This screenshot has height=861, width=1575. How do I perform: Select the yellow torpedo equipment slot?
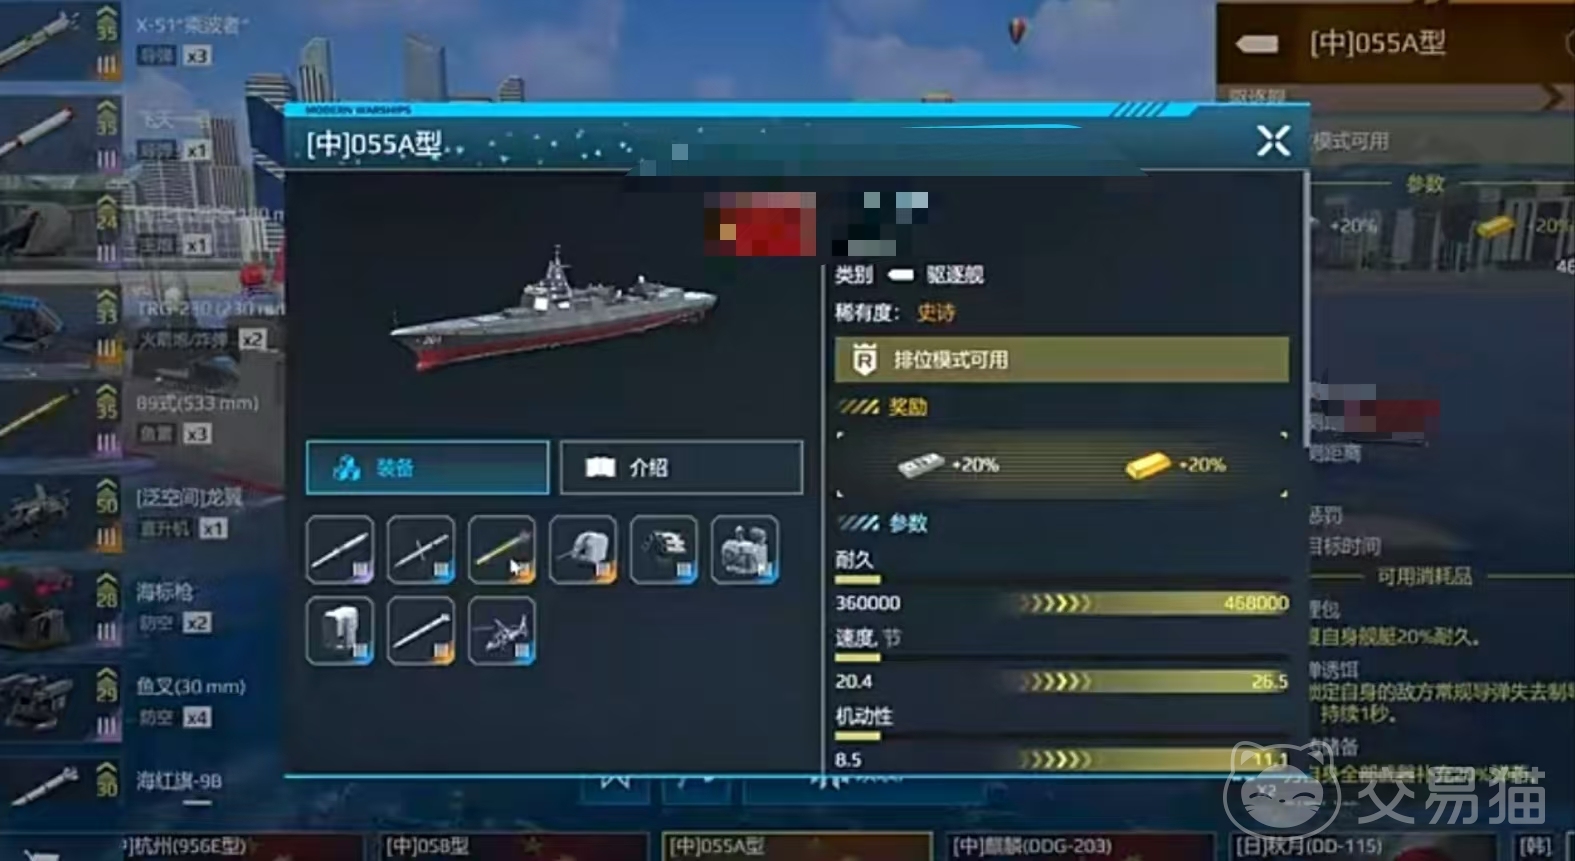coord(502,549)
